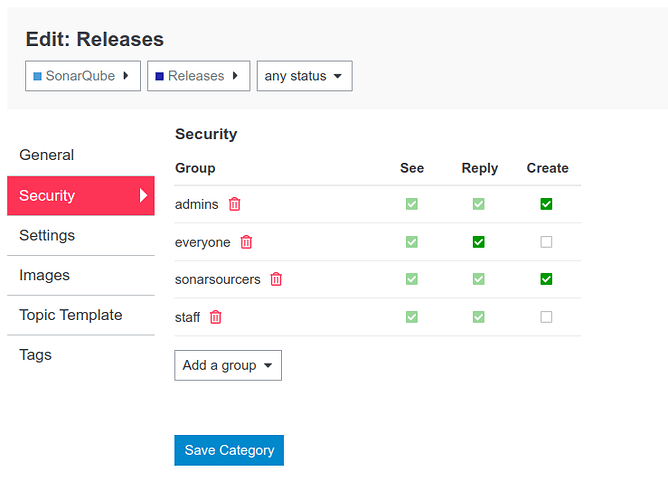
Task: Remove the everyone group via trash icon
Action: point(246,242)
